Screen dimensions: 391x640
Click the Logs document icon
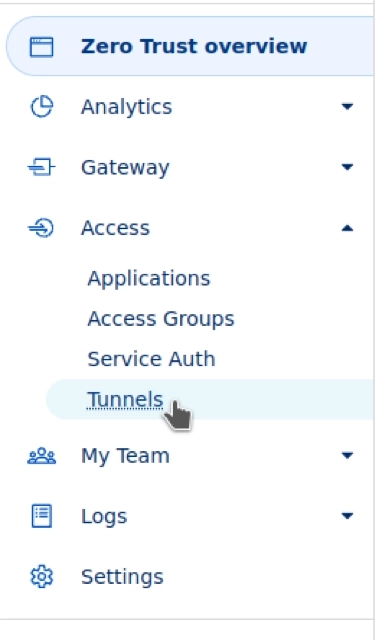coord(42,516)
